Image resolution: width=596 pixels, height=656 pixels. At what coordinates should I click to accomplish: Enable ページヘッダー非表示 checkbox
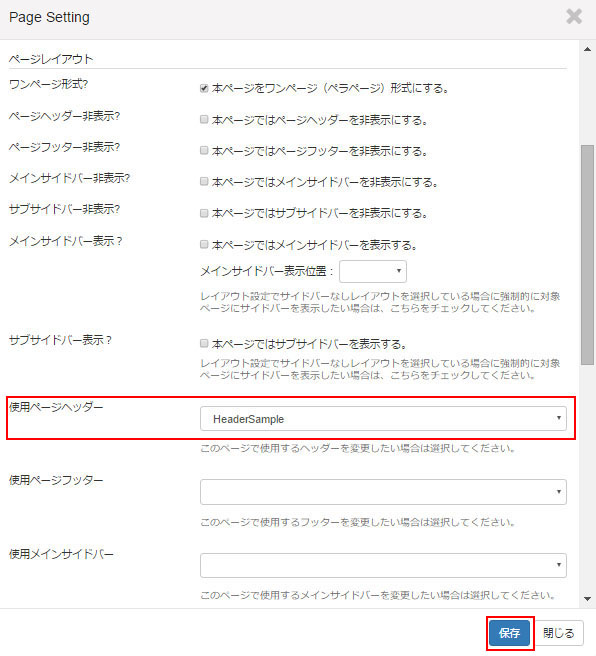(x=204, y=120)
